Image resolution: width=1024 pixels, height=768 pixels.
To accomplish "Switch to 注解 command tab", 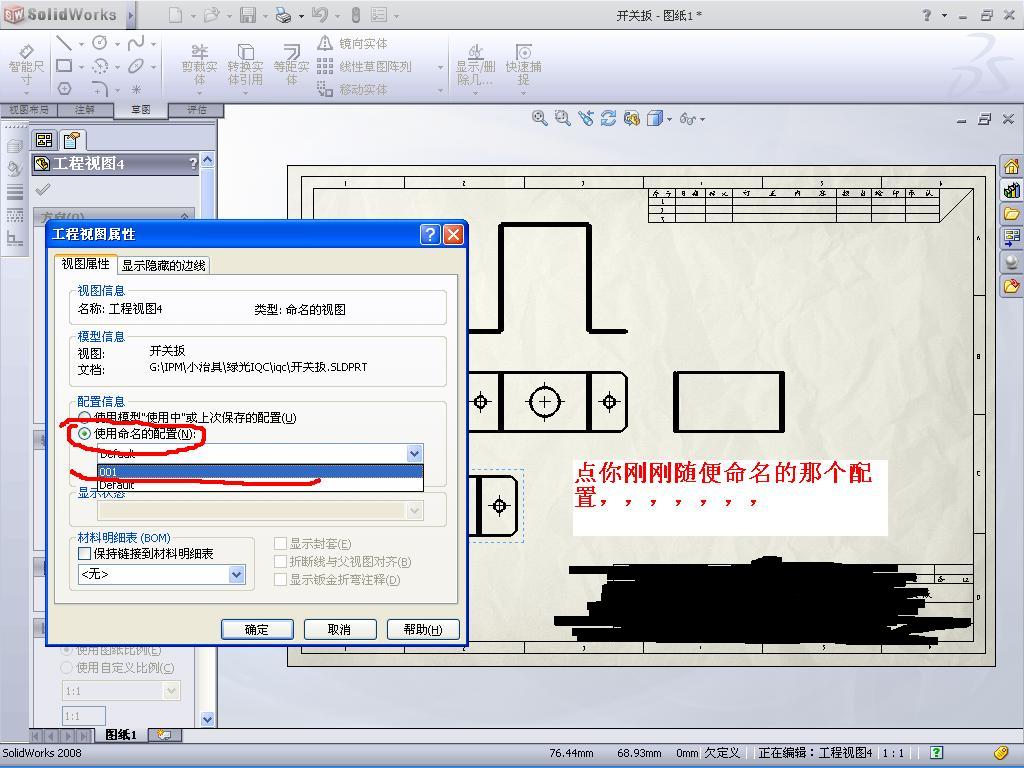I will tap(85, 110).
